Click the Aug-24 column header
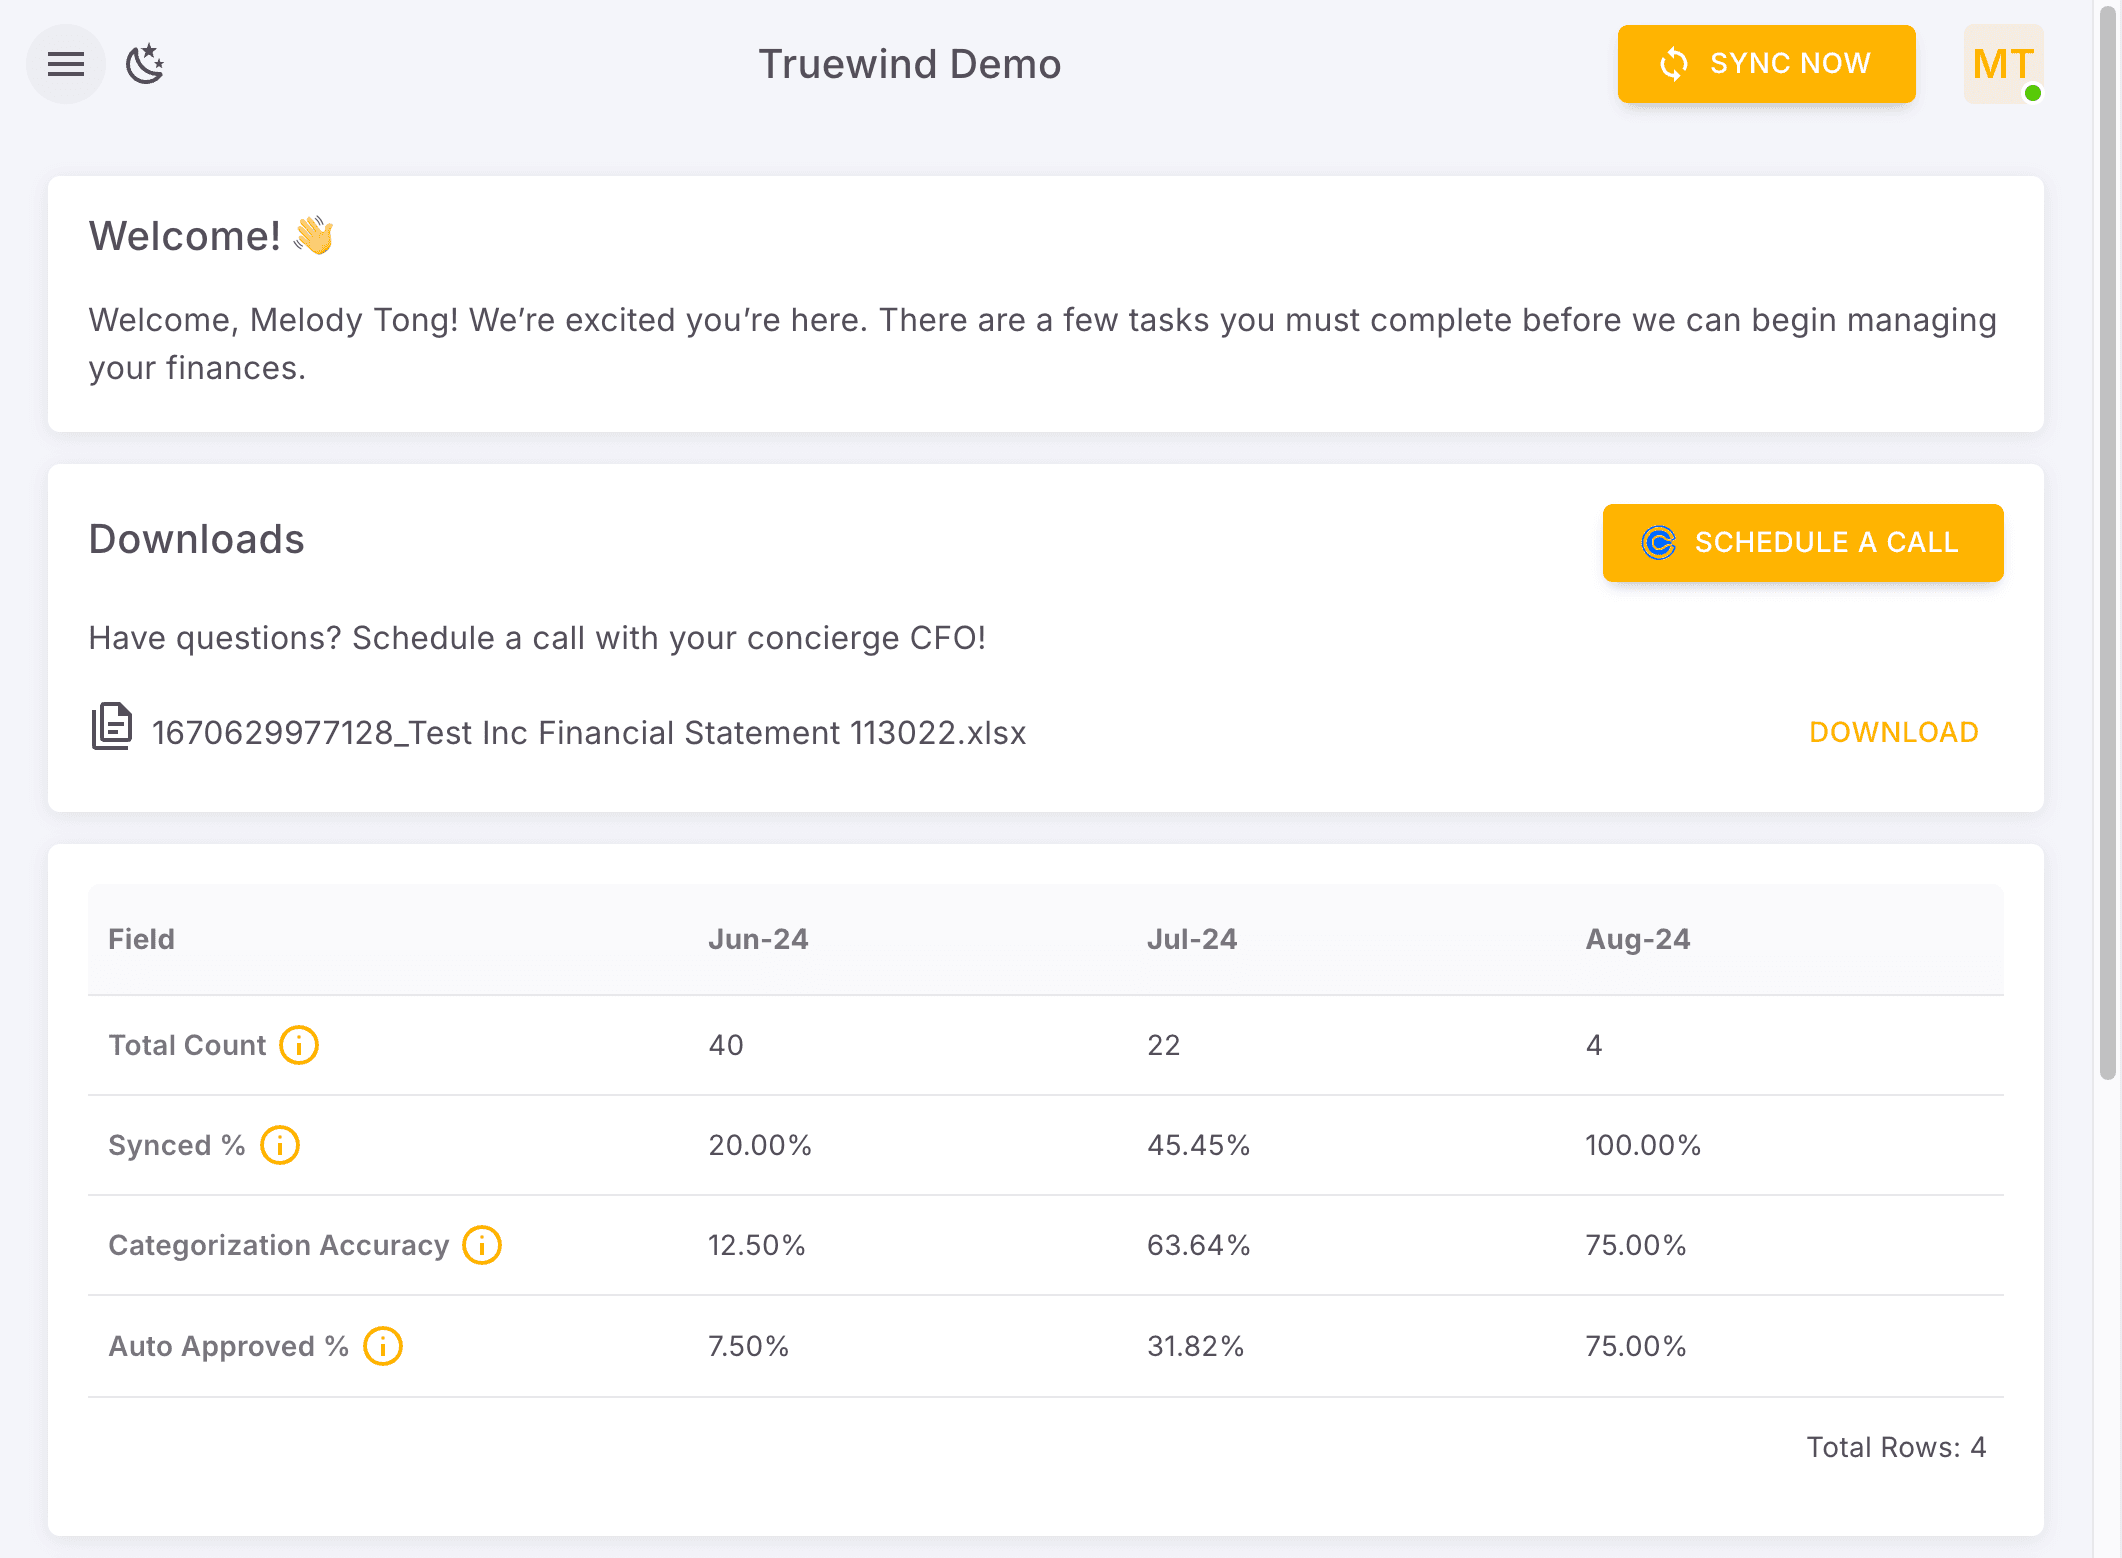 [1637, 939]
